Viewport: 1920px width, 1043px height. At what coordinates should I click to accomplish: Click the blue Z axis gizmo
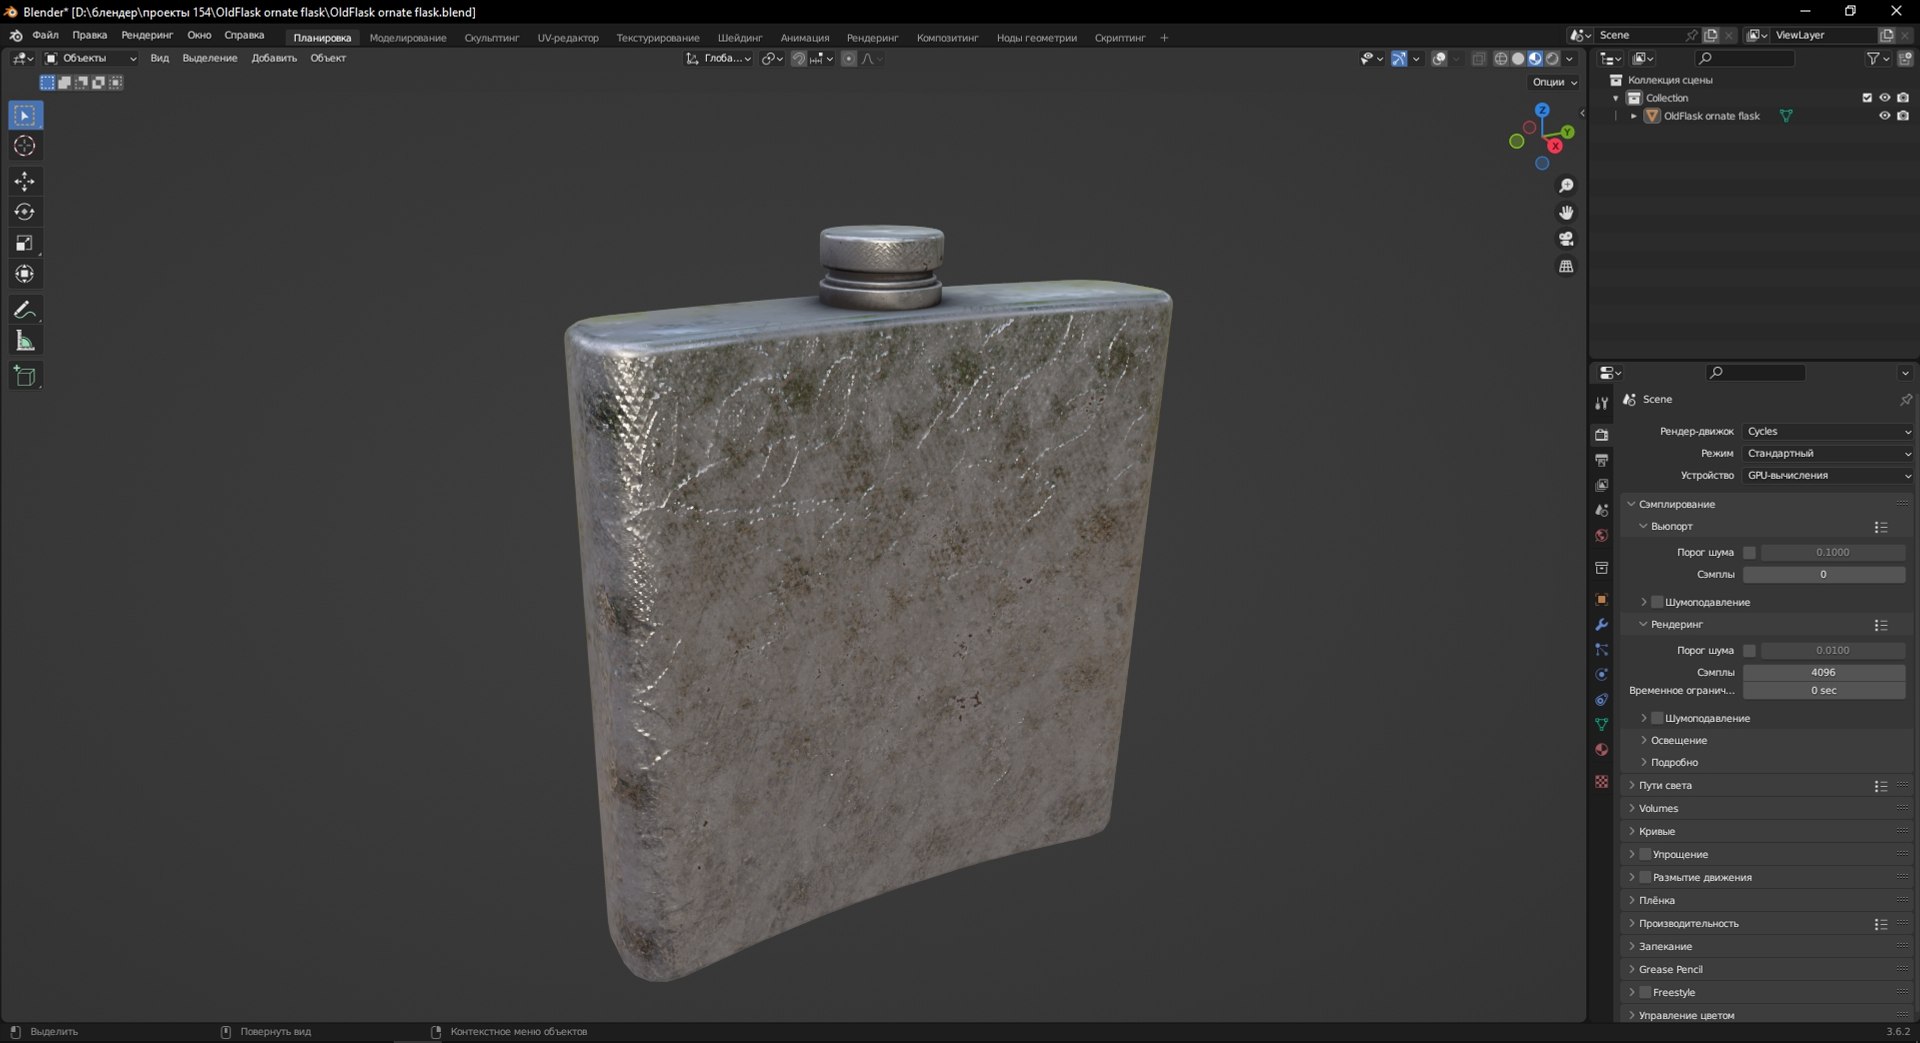click(x=1542, y=110)
